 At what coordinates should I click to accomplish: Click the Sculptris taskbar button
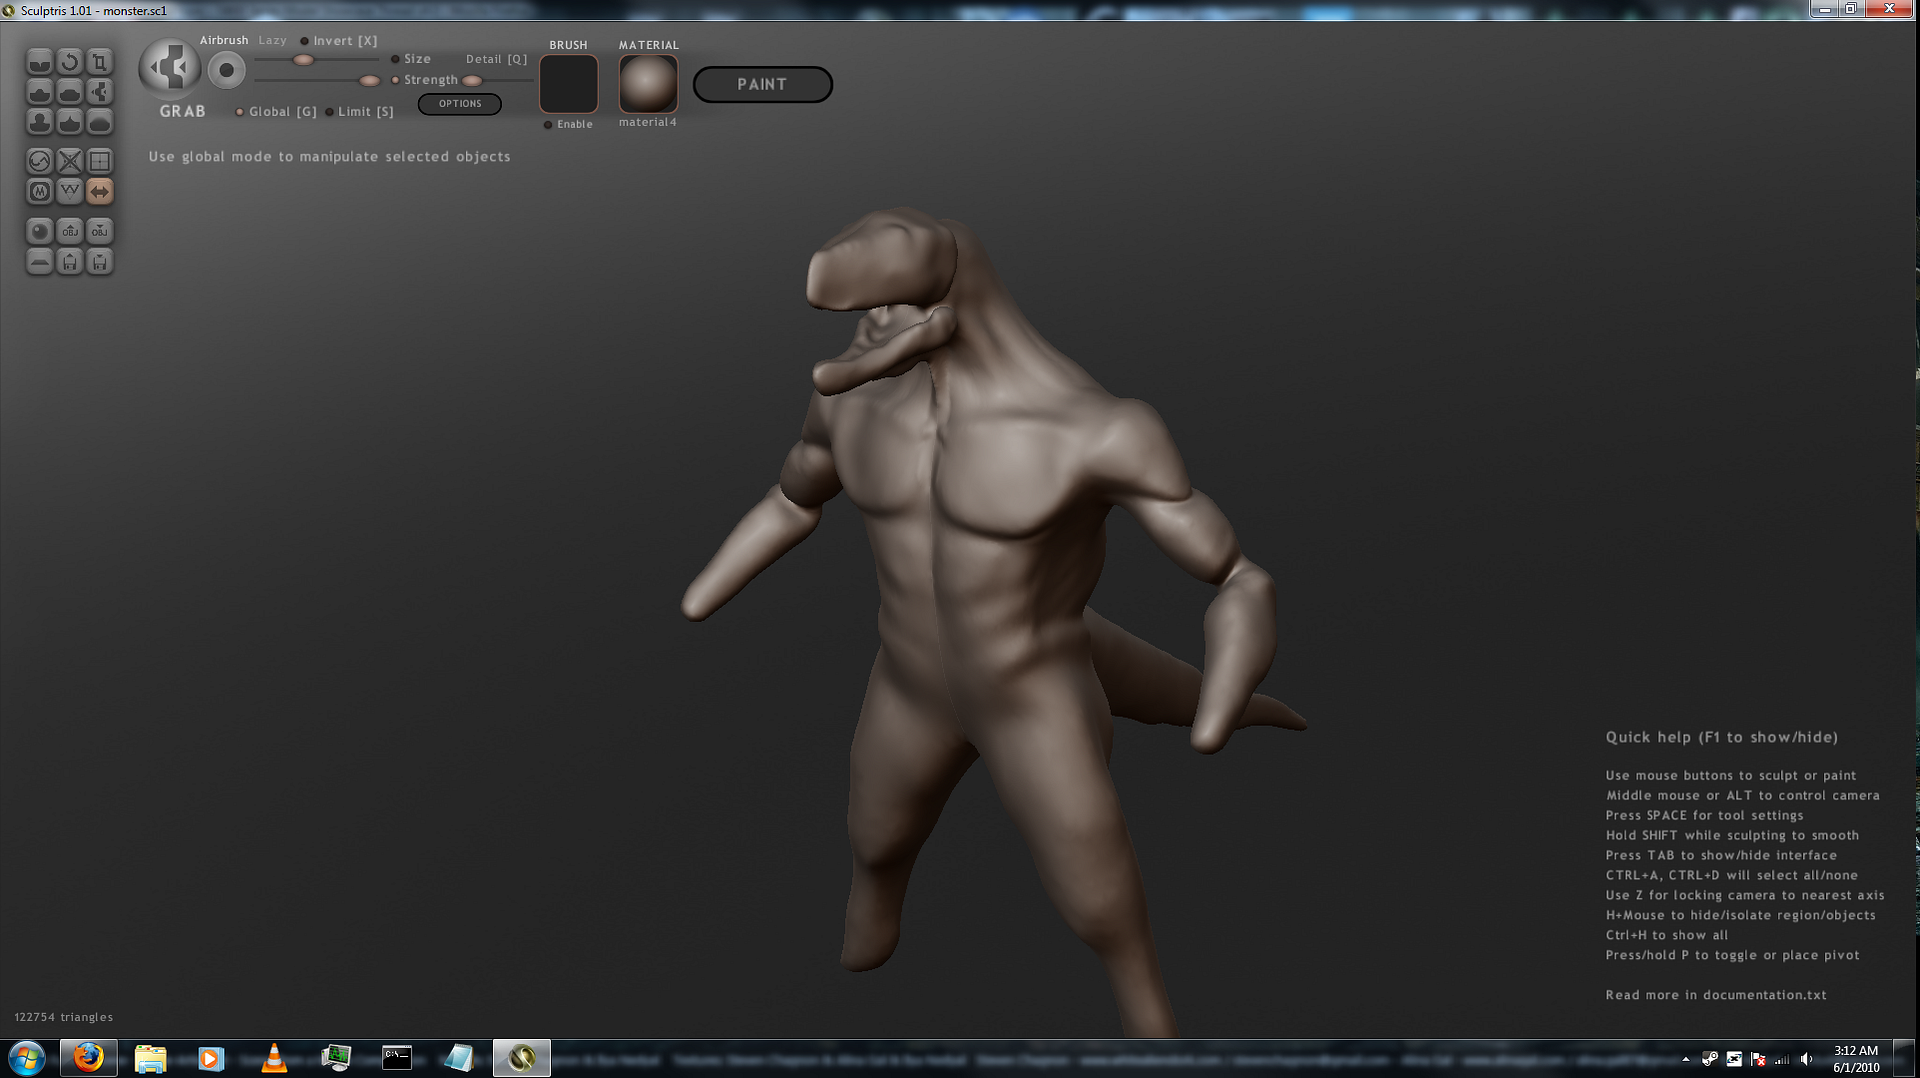tap(521, 1058)
